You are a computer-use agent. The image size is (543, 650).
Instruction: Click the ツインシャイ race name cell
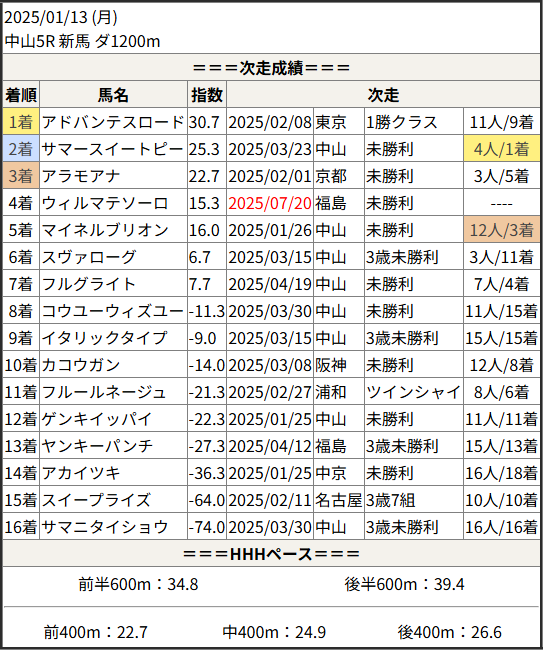(414, 391)
